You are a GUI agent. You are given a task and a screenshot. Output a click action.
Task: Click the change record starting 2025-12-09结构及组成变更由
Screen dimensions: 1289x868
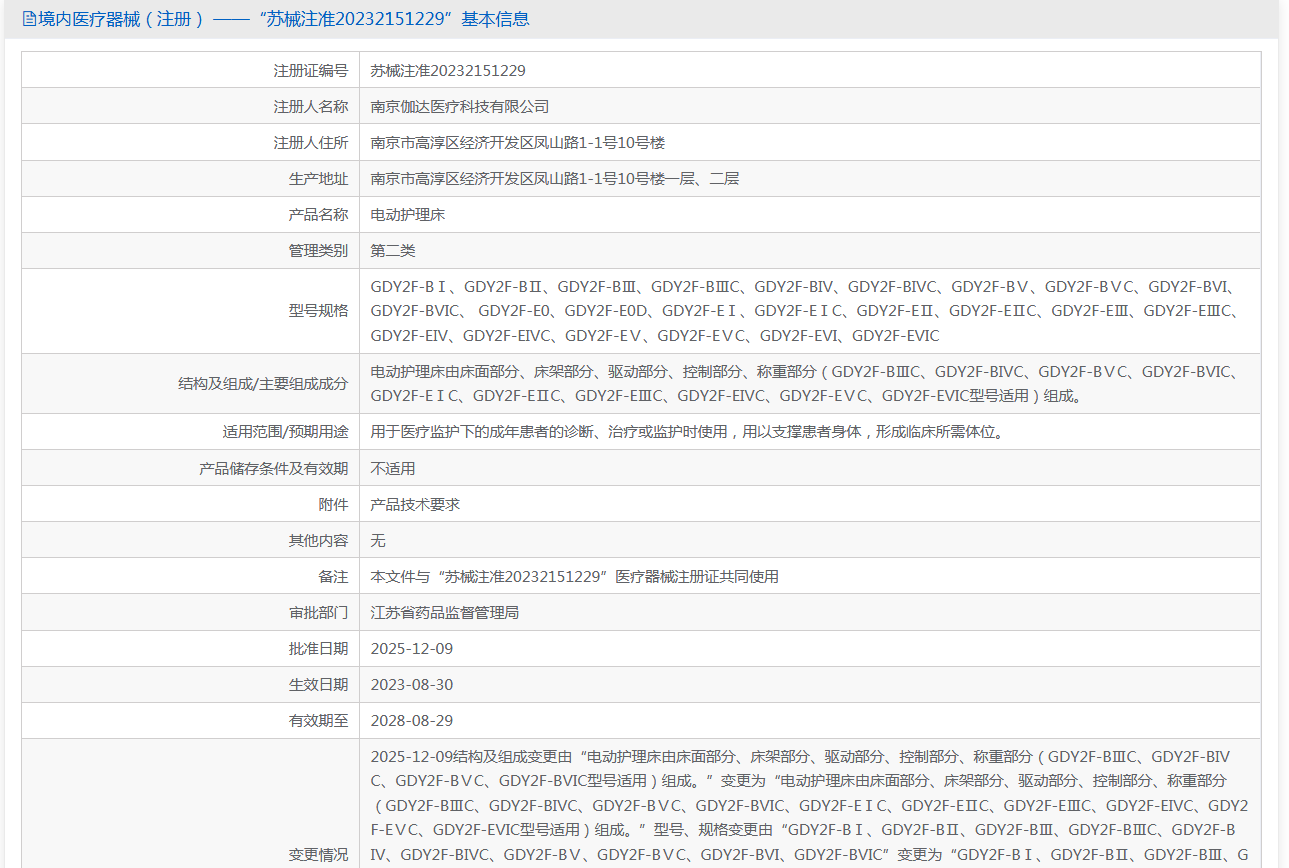[810, 806]
